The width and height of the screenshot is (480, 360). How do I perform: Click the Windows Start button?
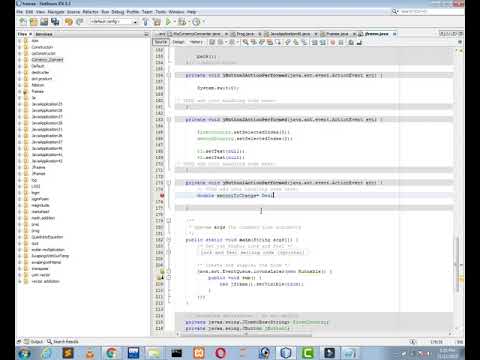[25, 353]
